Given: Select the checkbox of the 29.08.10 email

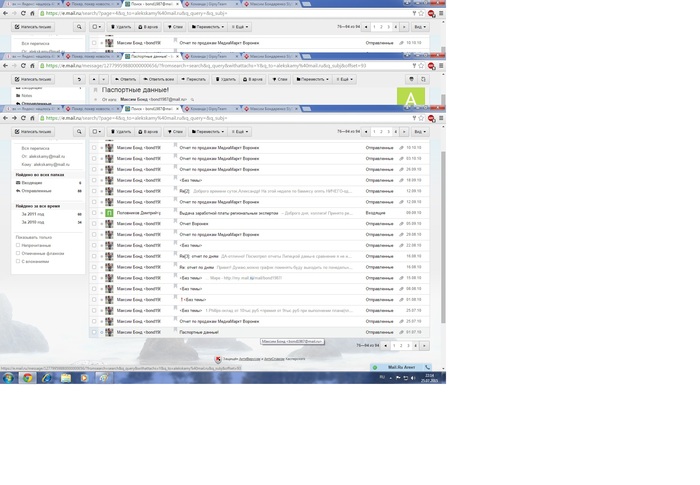Looking at the screenshot, I should tap(94, 234).
